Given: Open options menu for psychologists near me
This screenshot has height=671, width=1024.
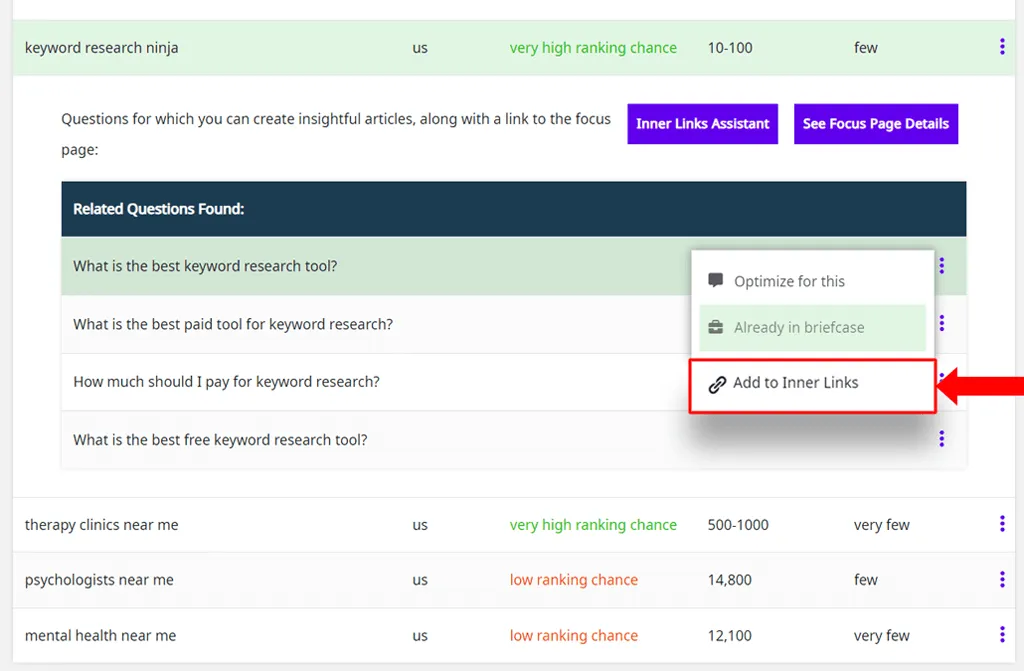Looking at the screenshot, I should click(x=1002, y=579).
